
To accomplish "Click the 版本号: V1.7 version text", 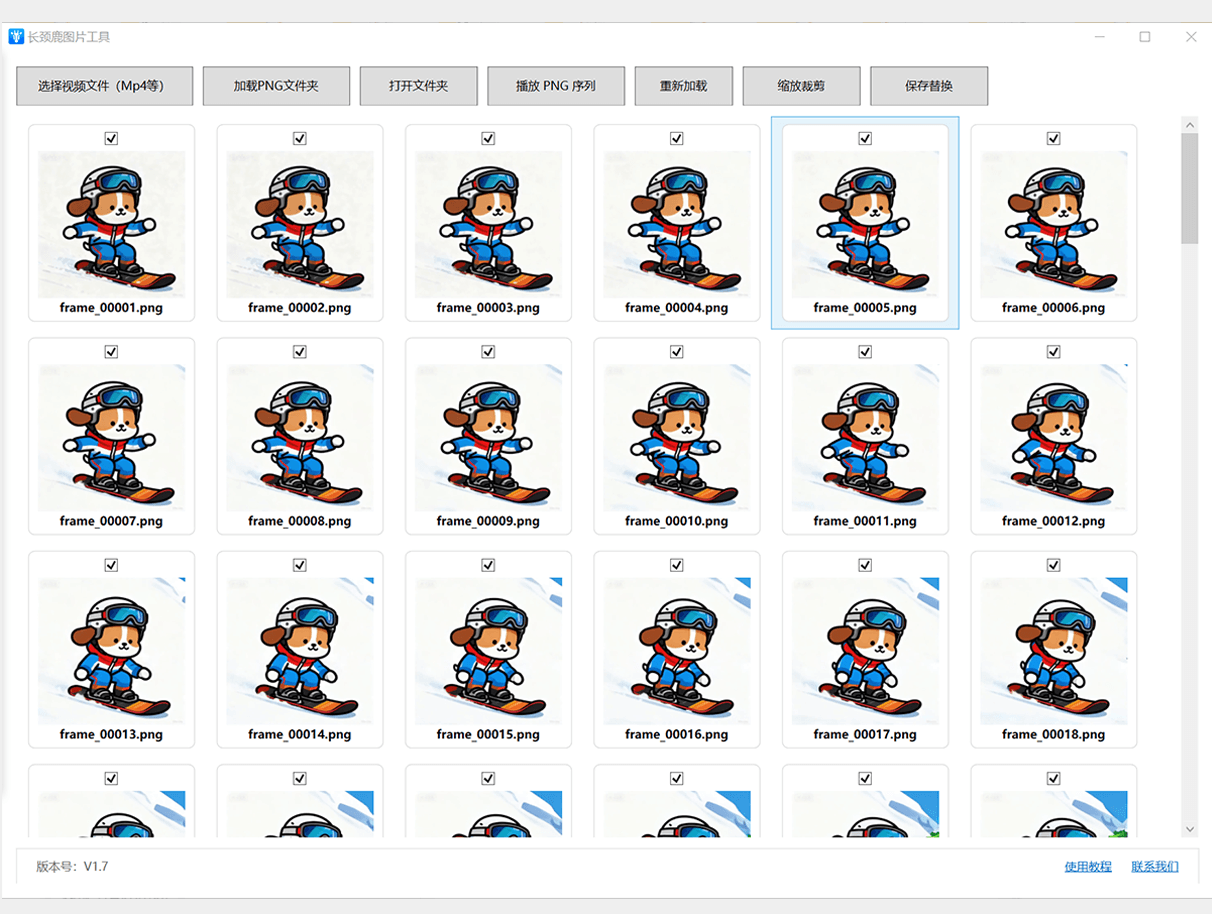I will pos(72,867).
